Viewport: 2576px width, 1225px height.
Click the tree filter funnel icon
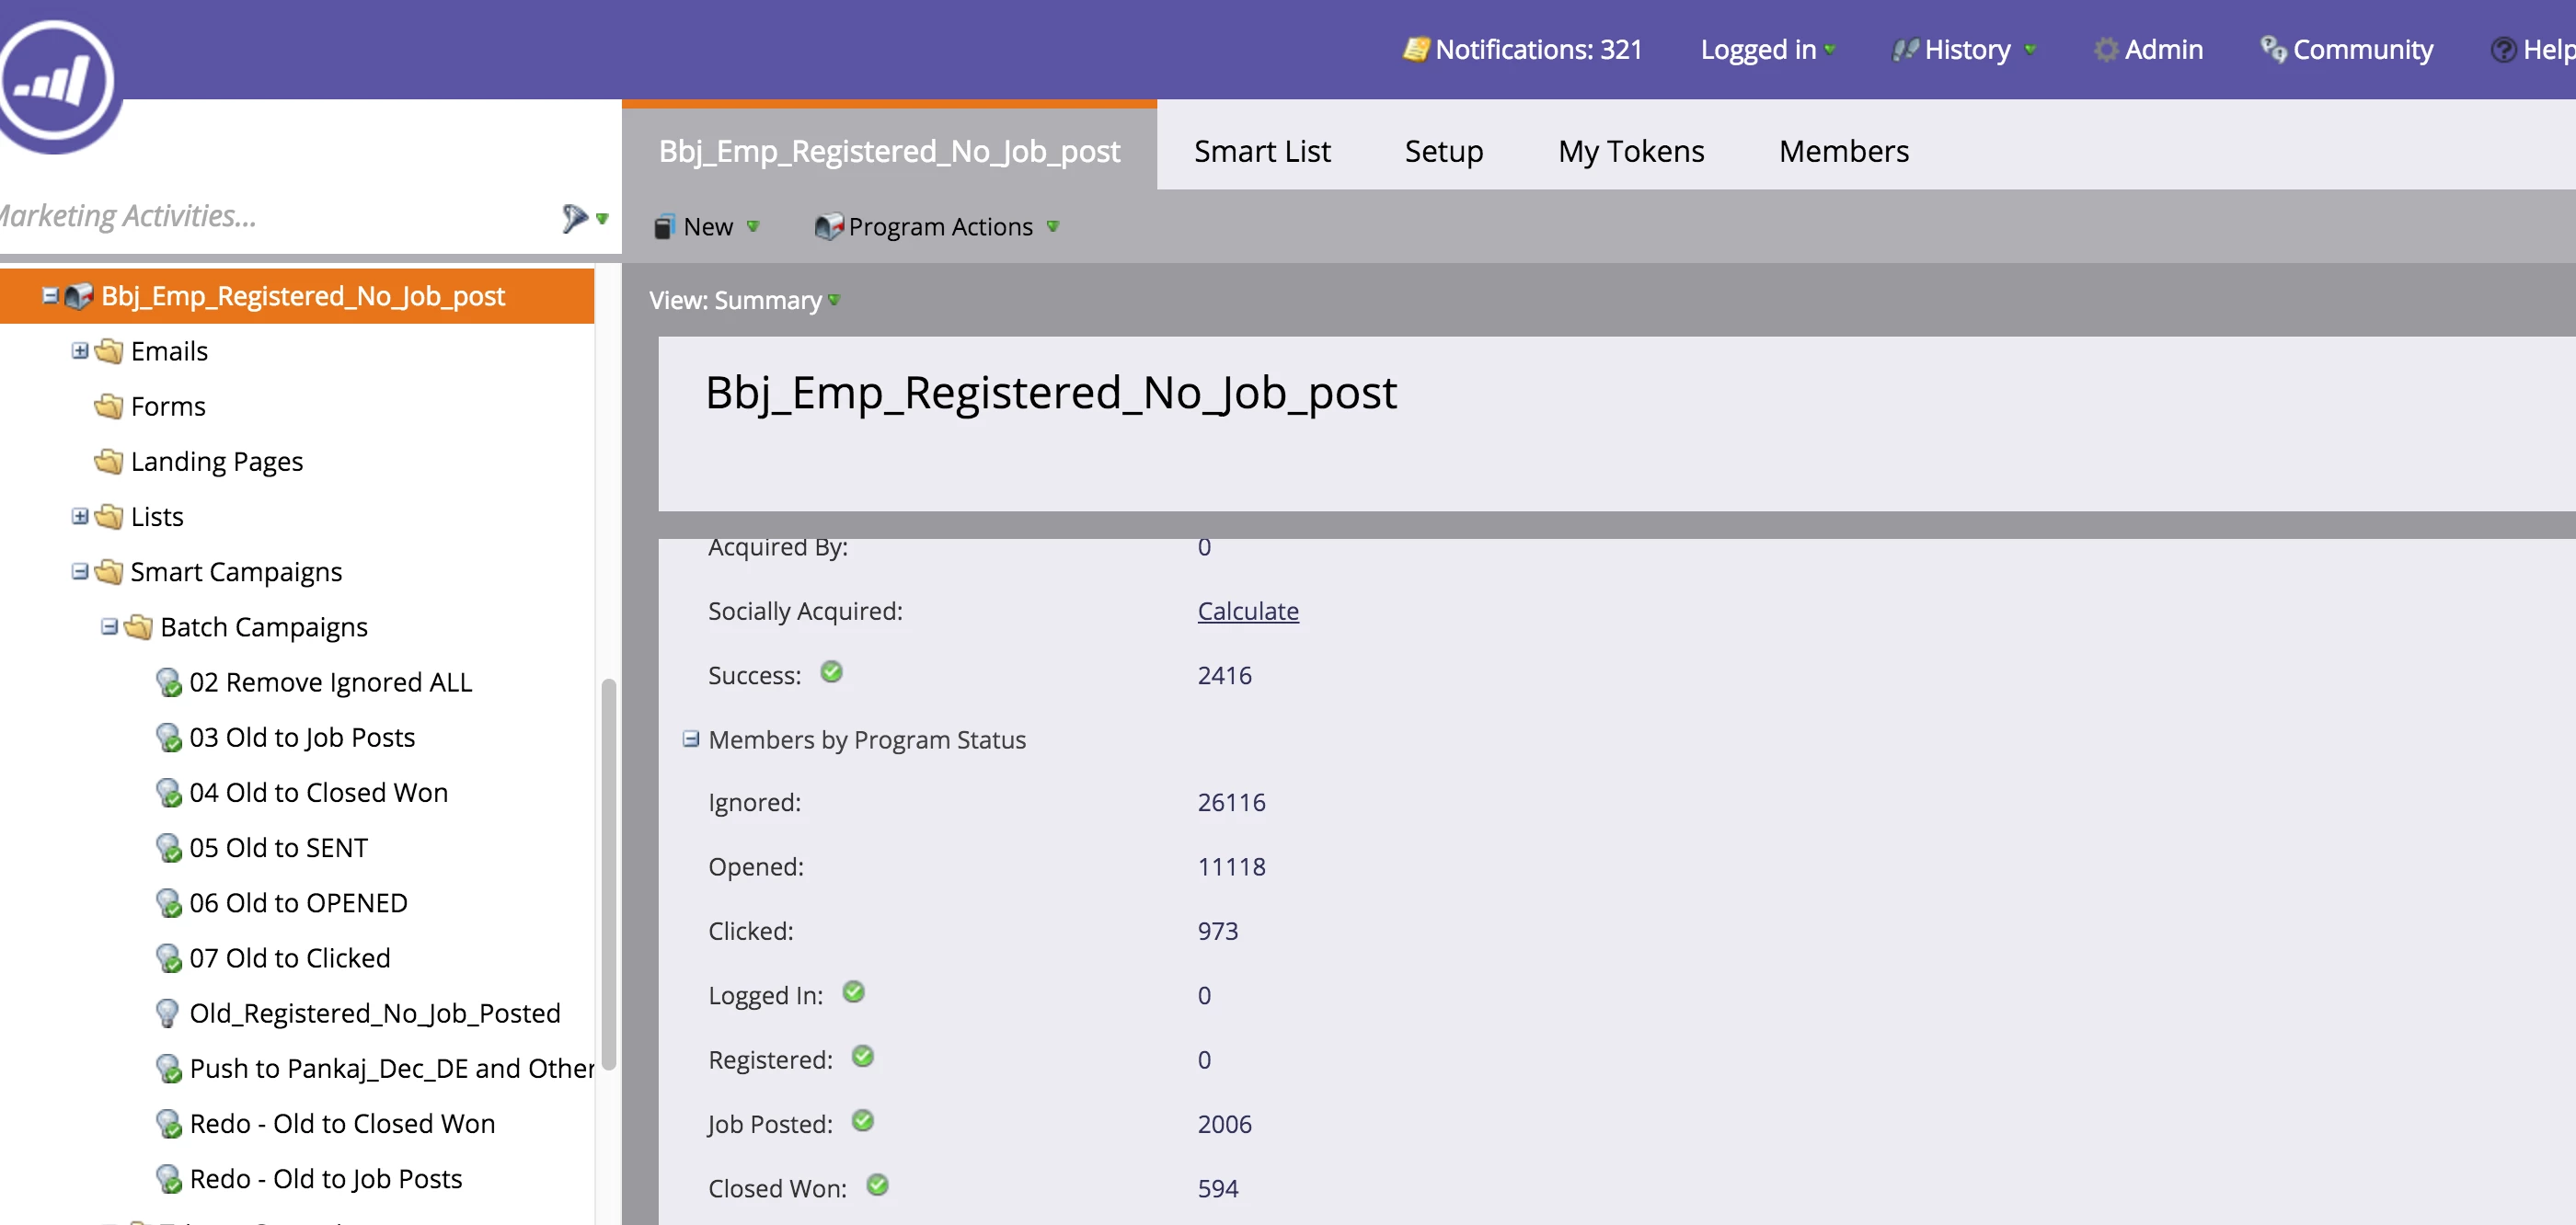point(574,217)
